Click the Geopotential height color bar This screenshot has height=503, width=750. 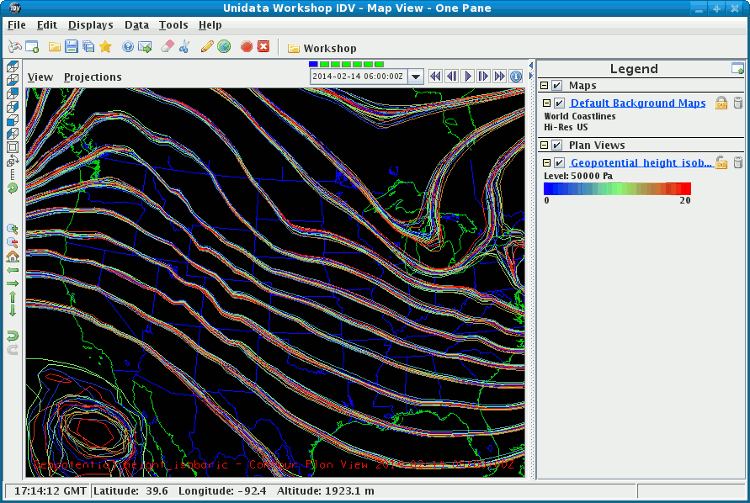point(617,188)
